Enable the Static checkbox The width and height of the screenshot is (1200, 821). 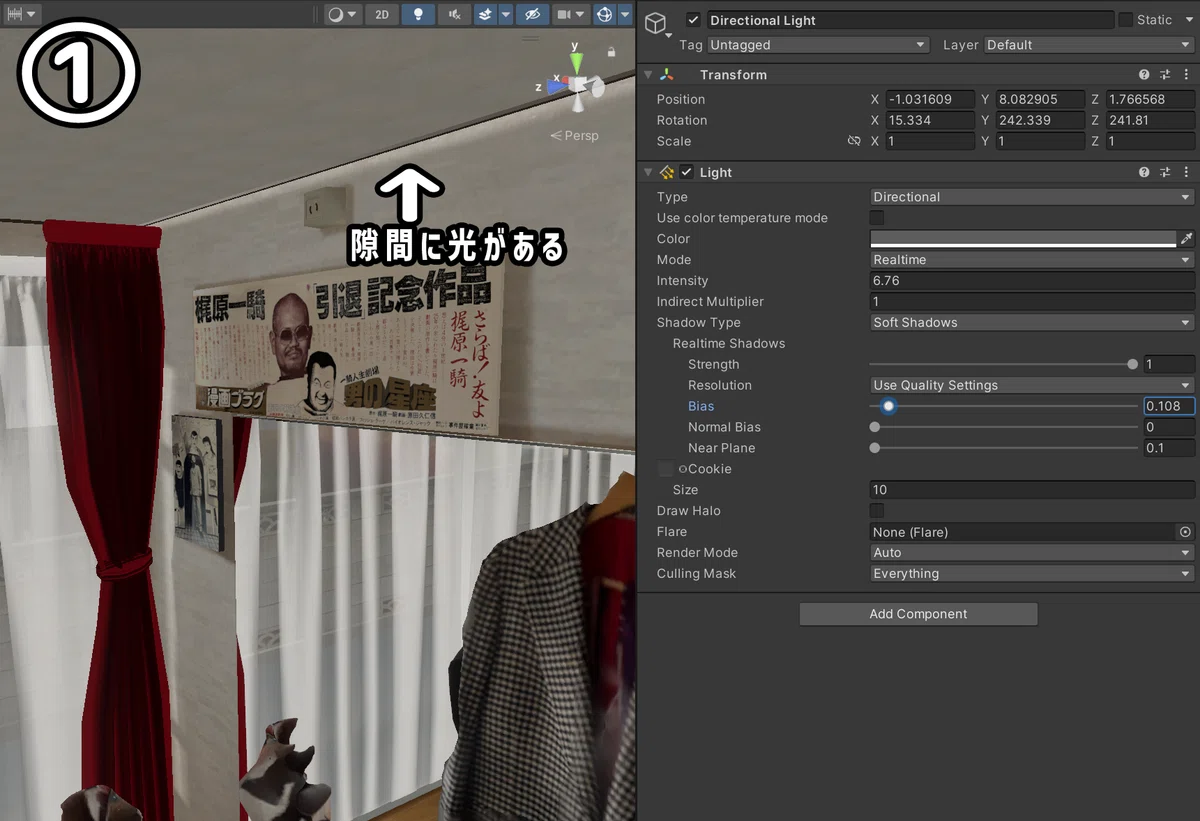click(x=1125, y=19)
